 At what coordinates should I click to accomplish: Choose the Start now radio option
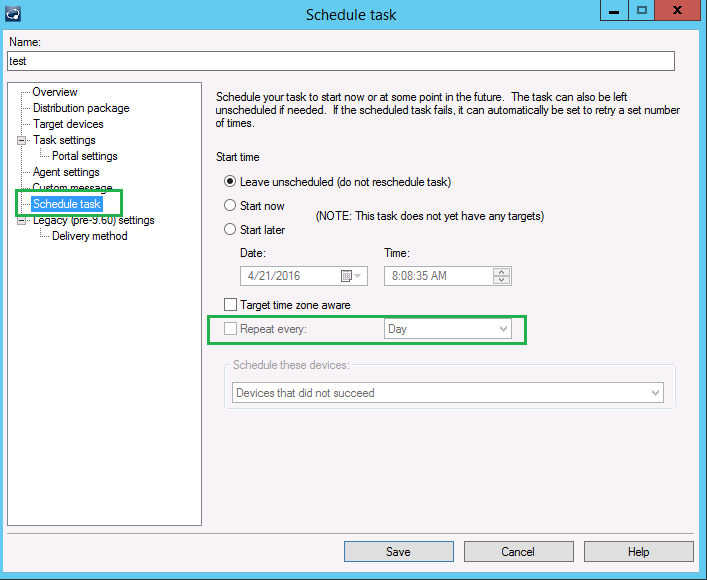point(231,206)
